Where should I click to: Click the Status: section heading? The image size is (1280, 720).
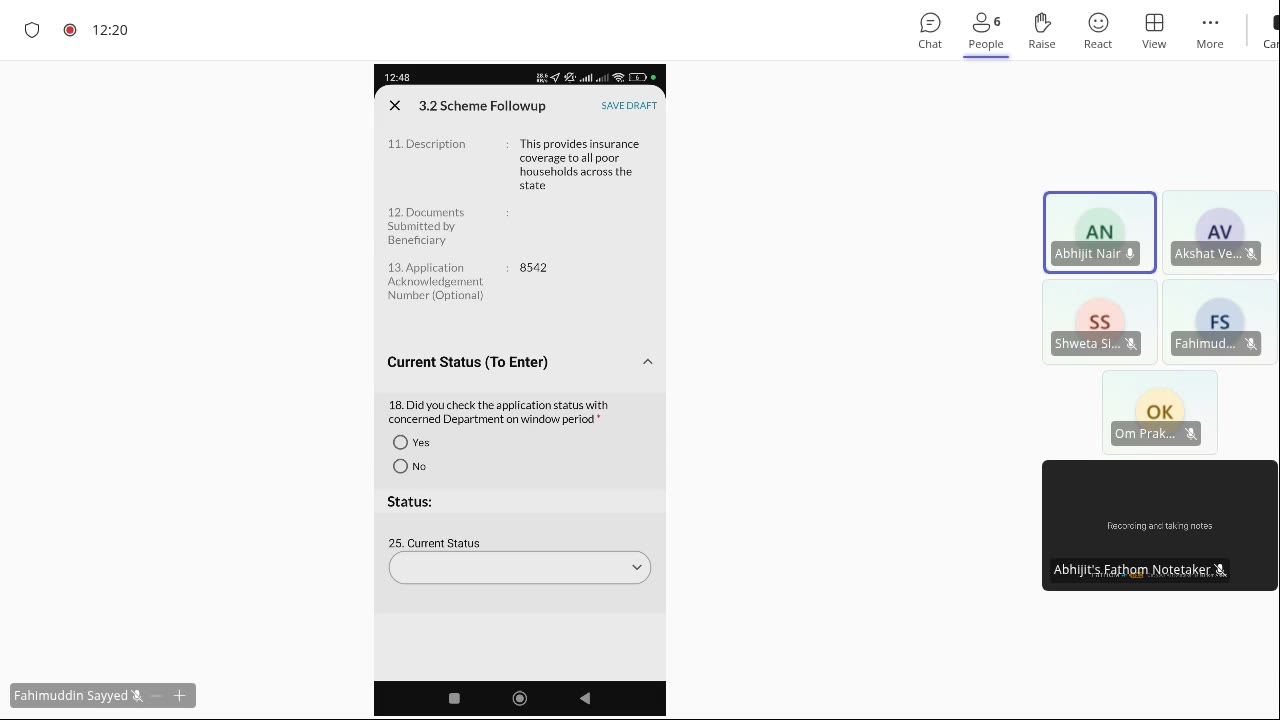pyautogui.click(x=410, y=501)
